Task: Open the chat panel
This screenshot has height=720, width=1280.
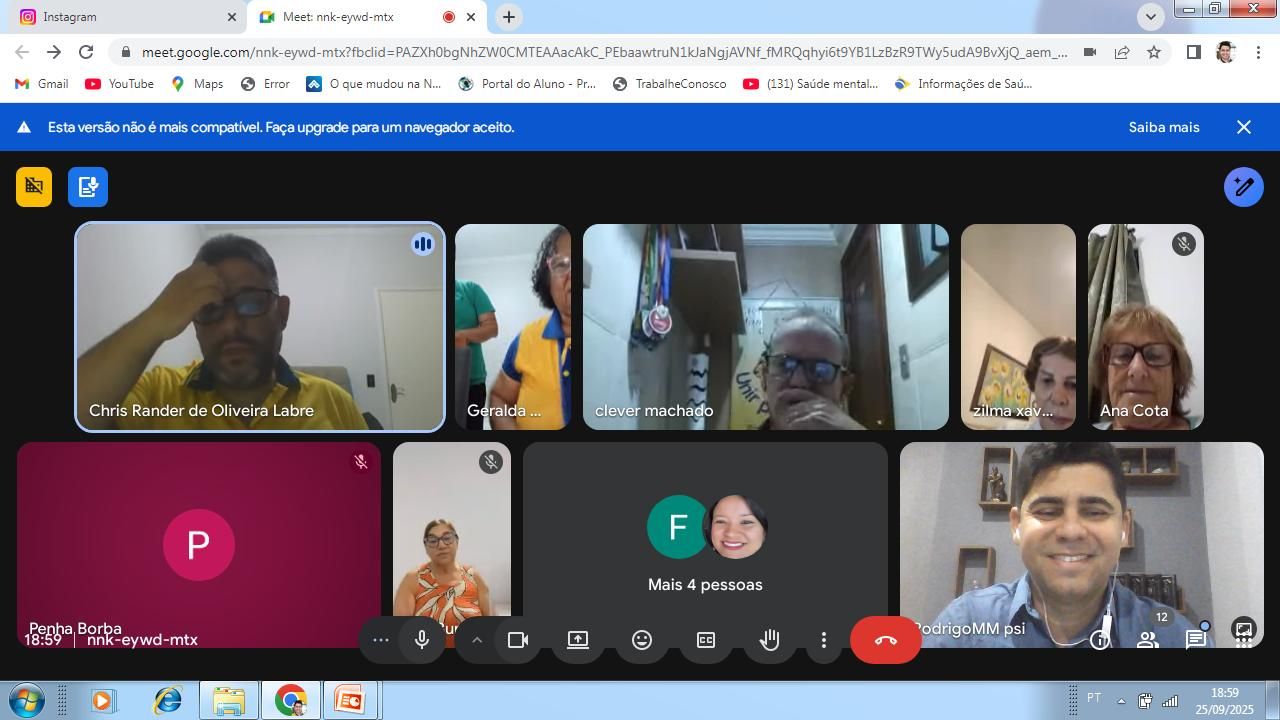Action: [x=1196, y=639]
